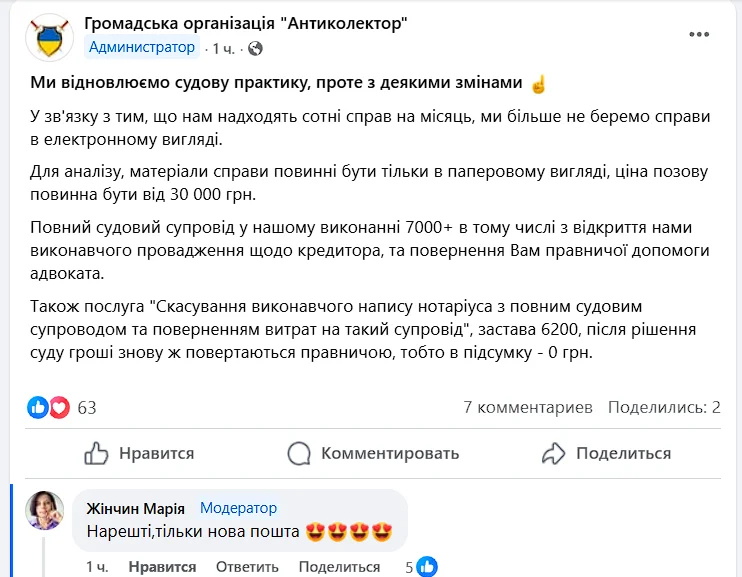The width and height of the screenshot is (742, 577).
Task: Click the post timestamp "1 ч."
Action: 223,48
